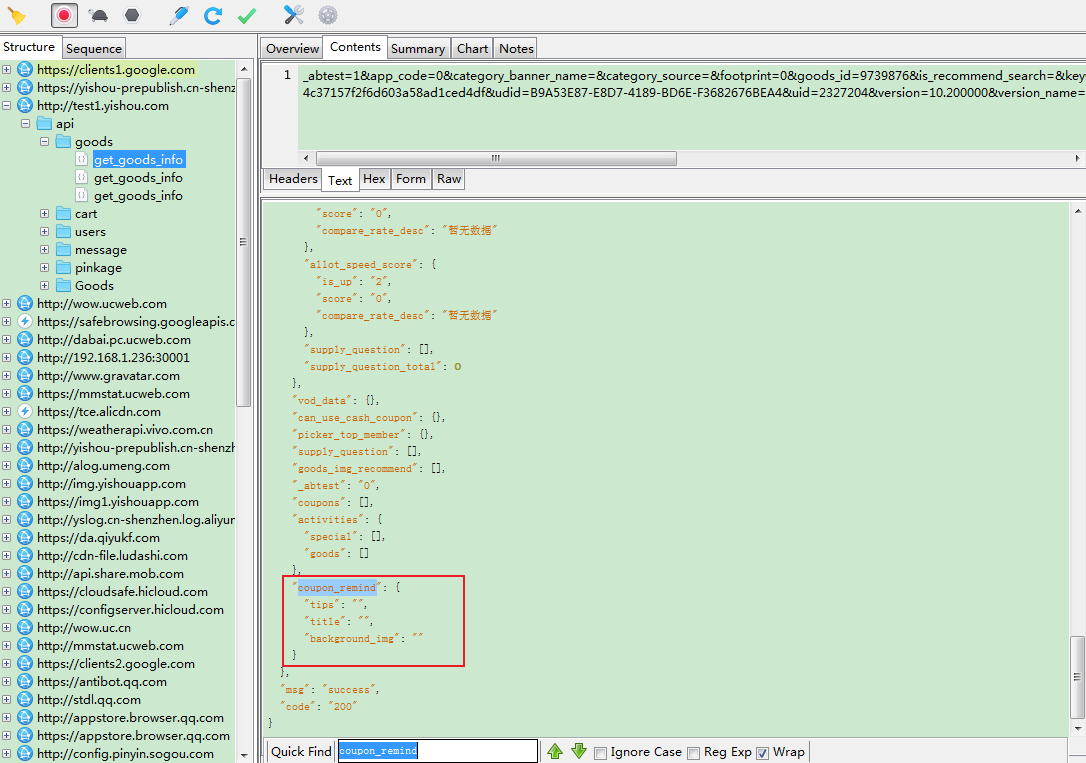
Task: Click the request pane horizontal scrollbar thumb
Action: tap(496, 159)
